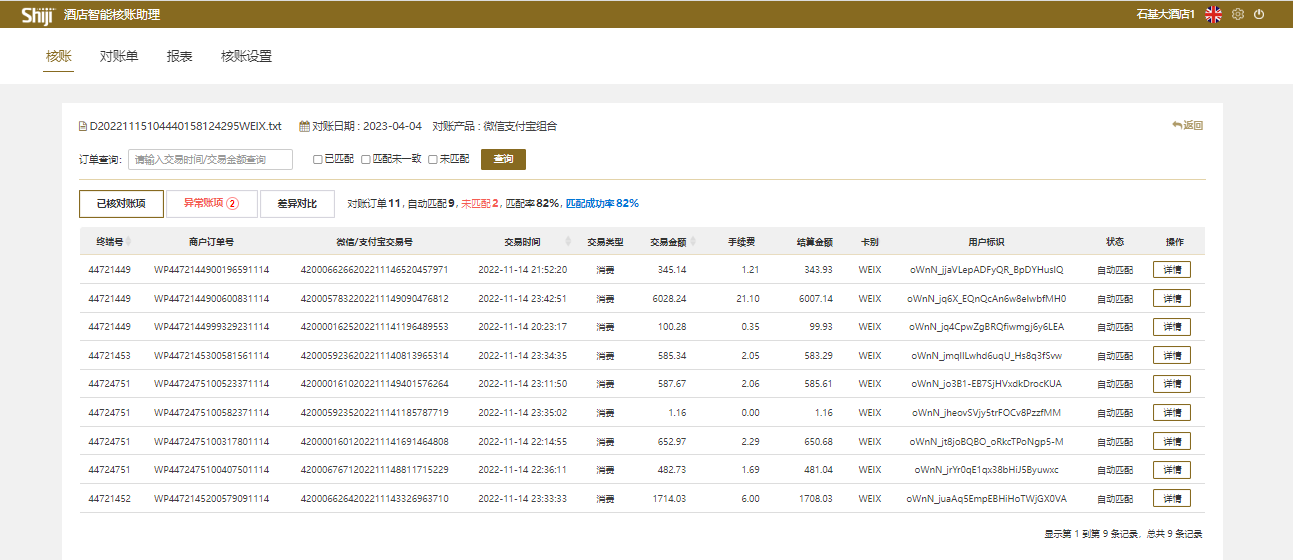Click the 查询 search button
This screenshot has width=1293, height=560.
(503, 159)
